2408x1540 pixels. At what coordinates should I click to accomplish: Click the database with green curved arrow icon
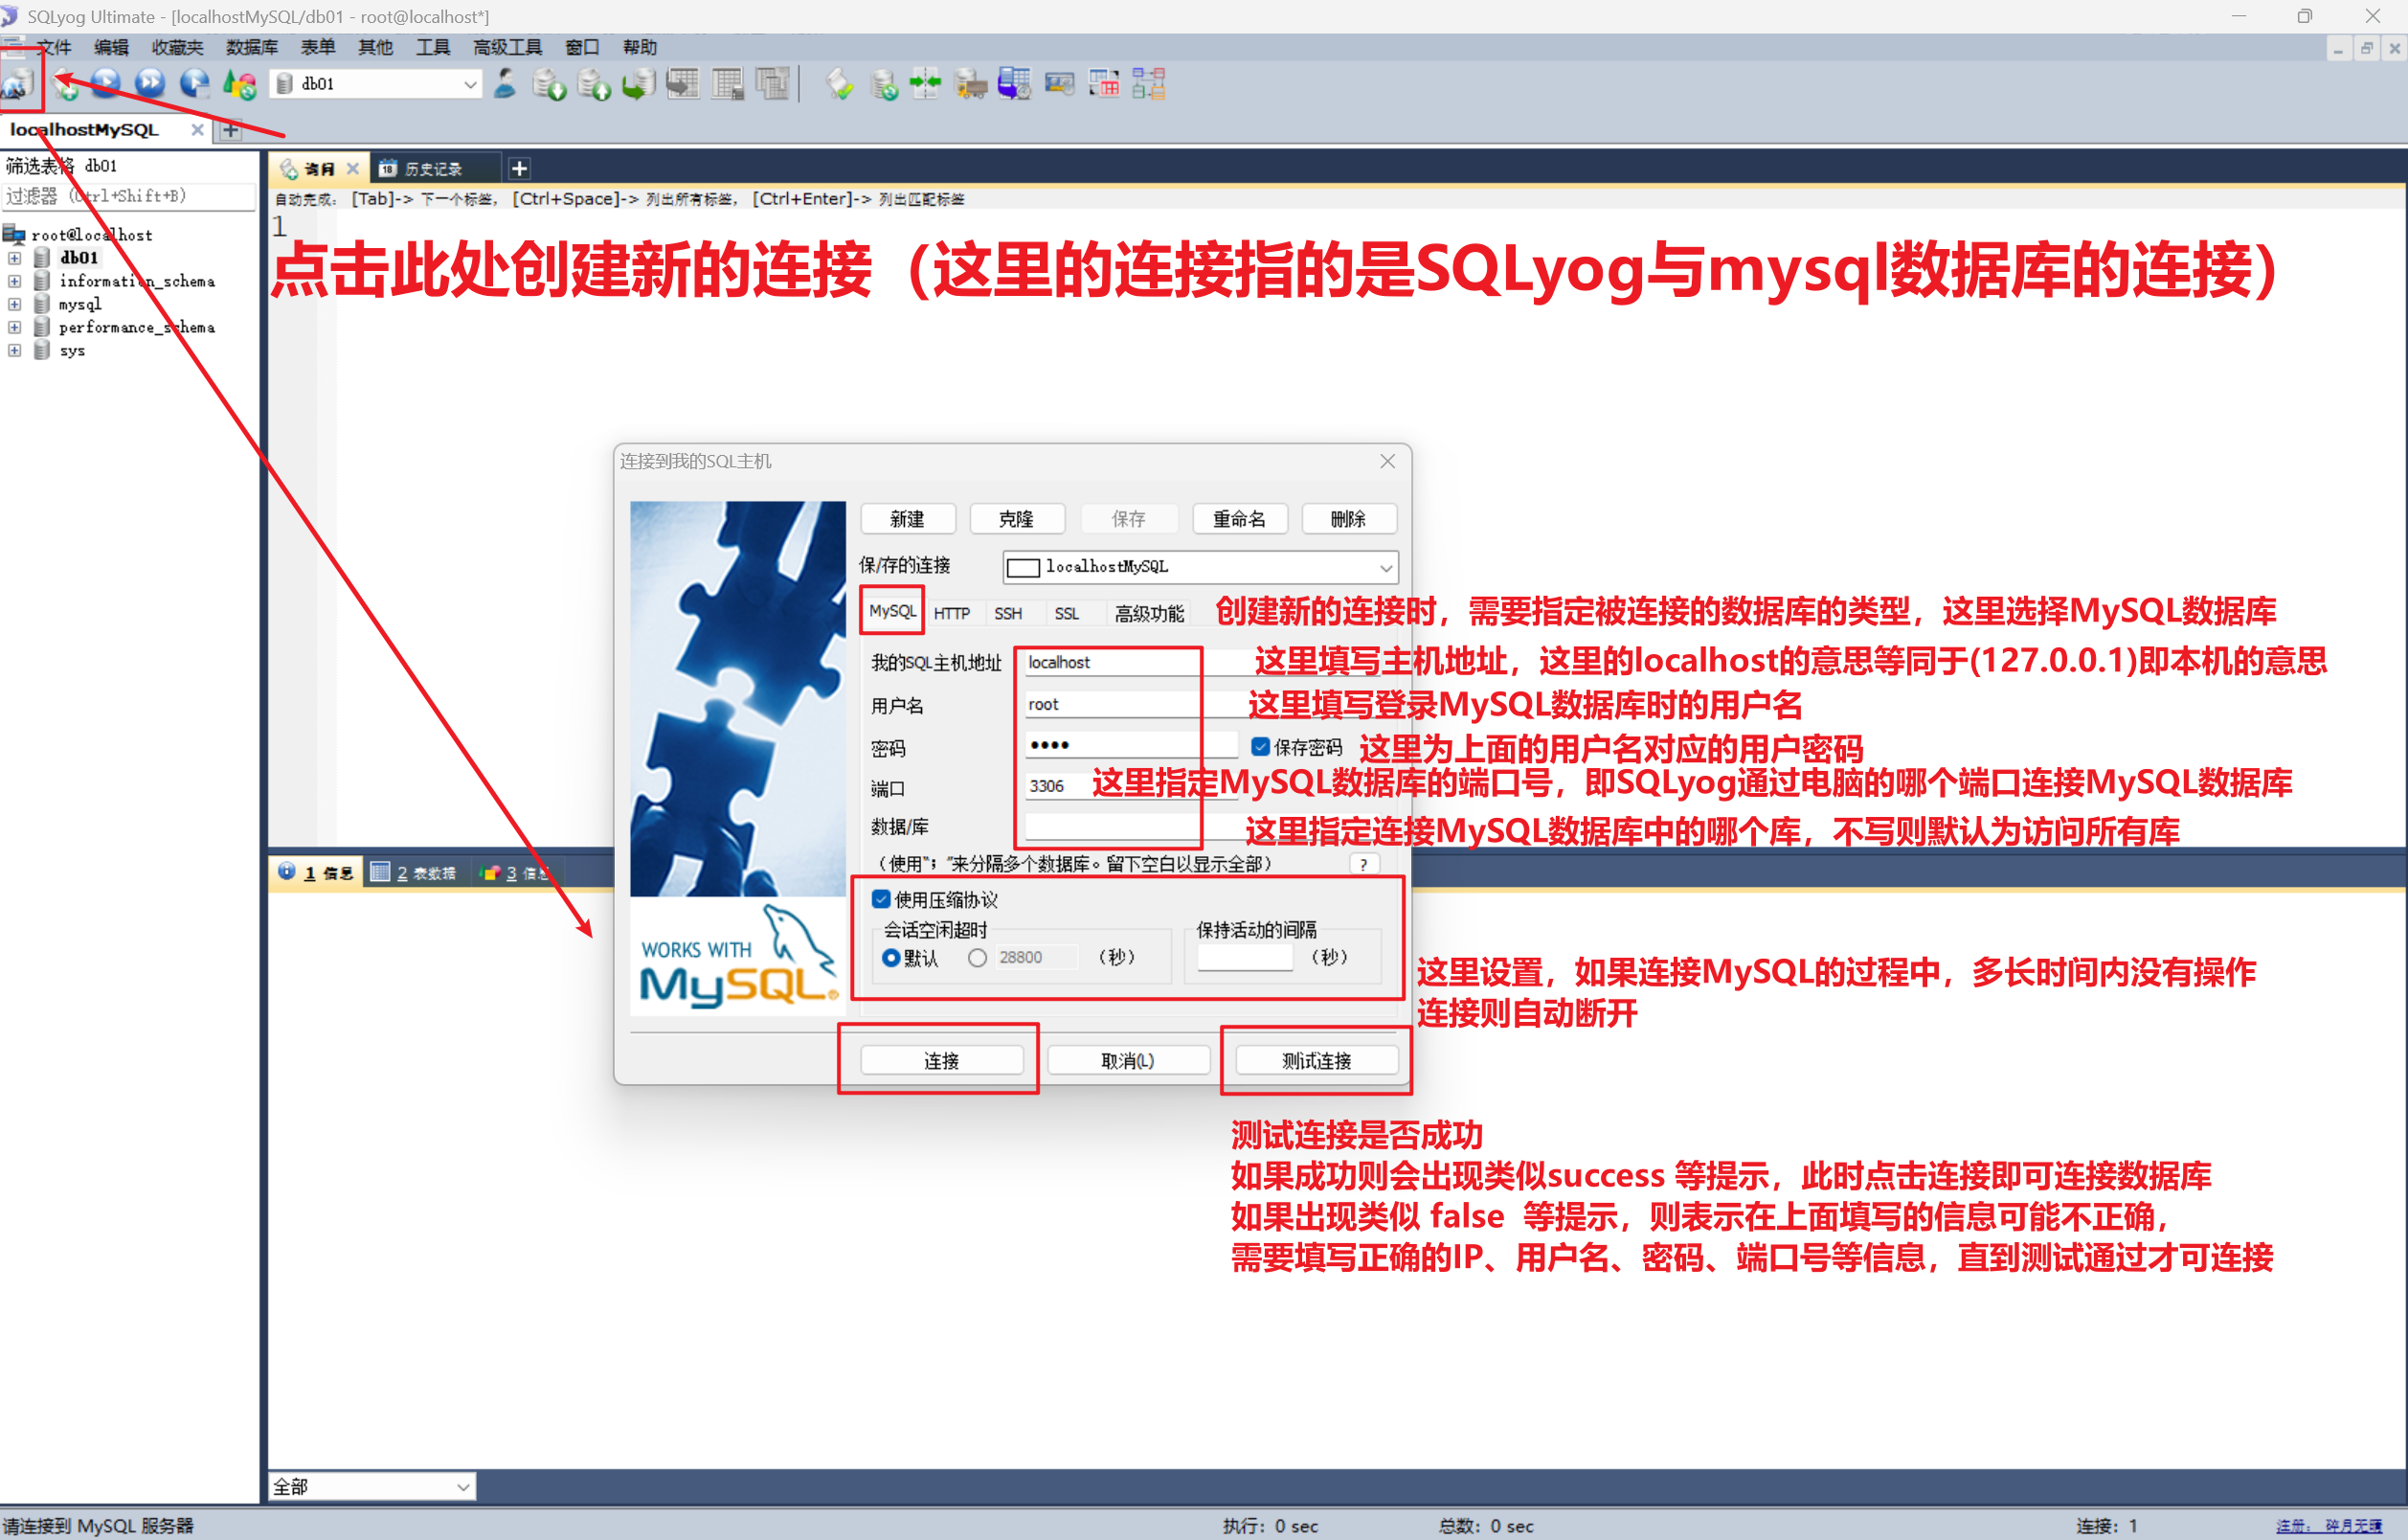(638, 84)
